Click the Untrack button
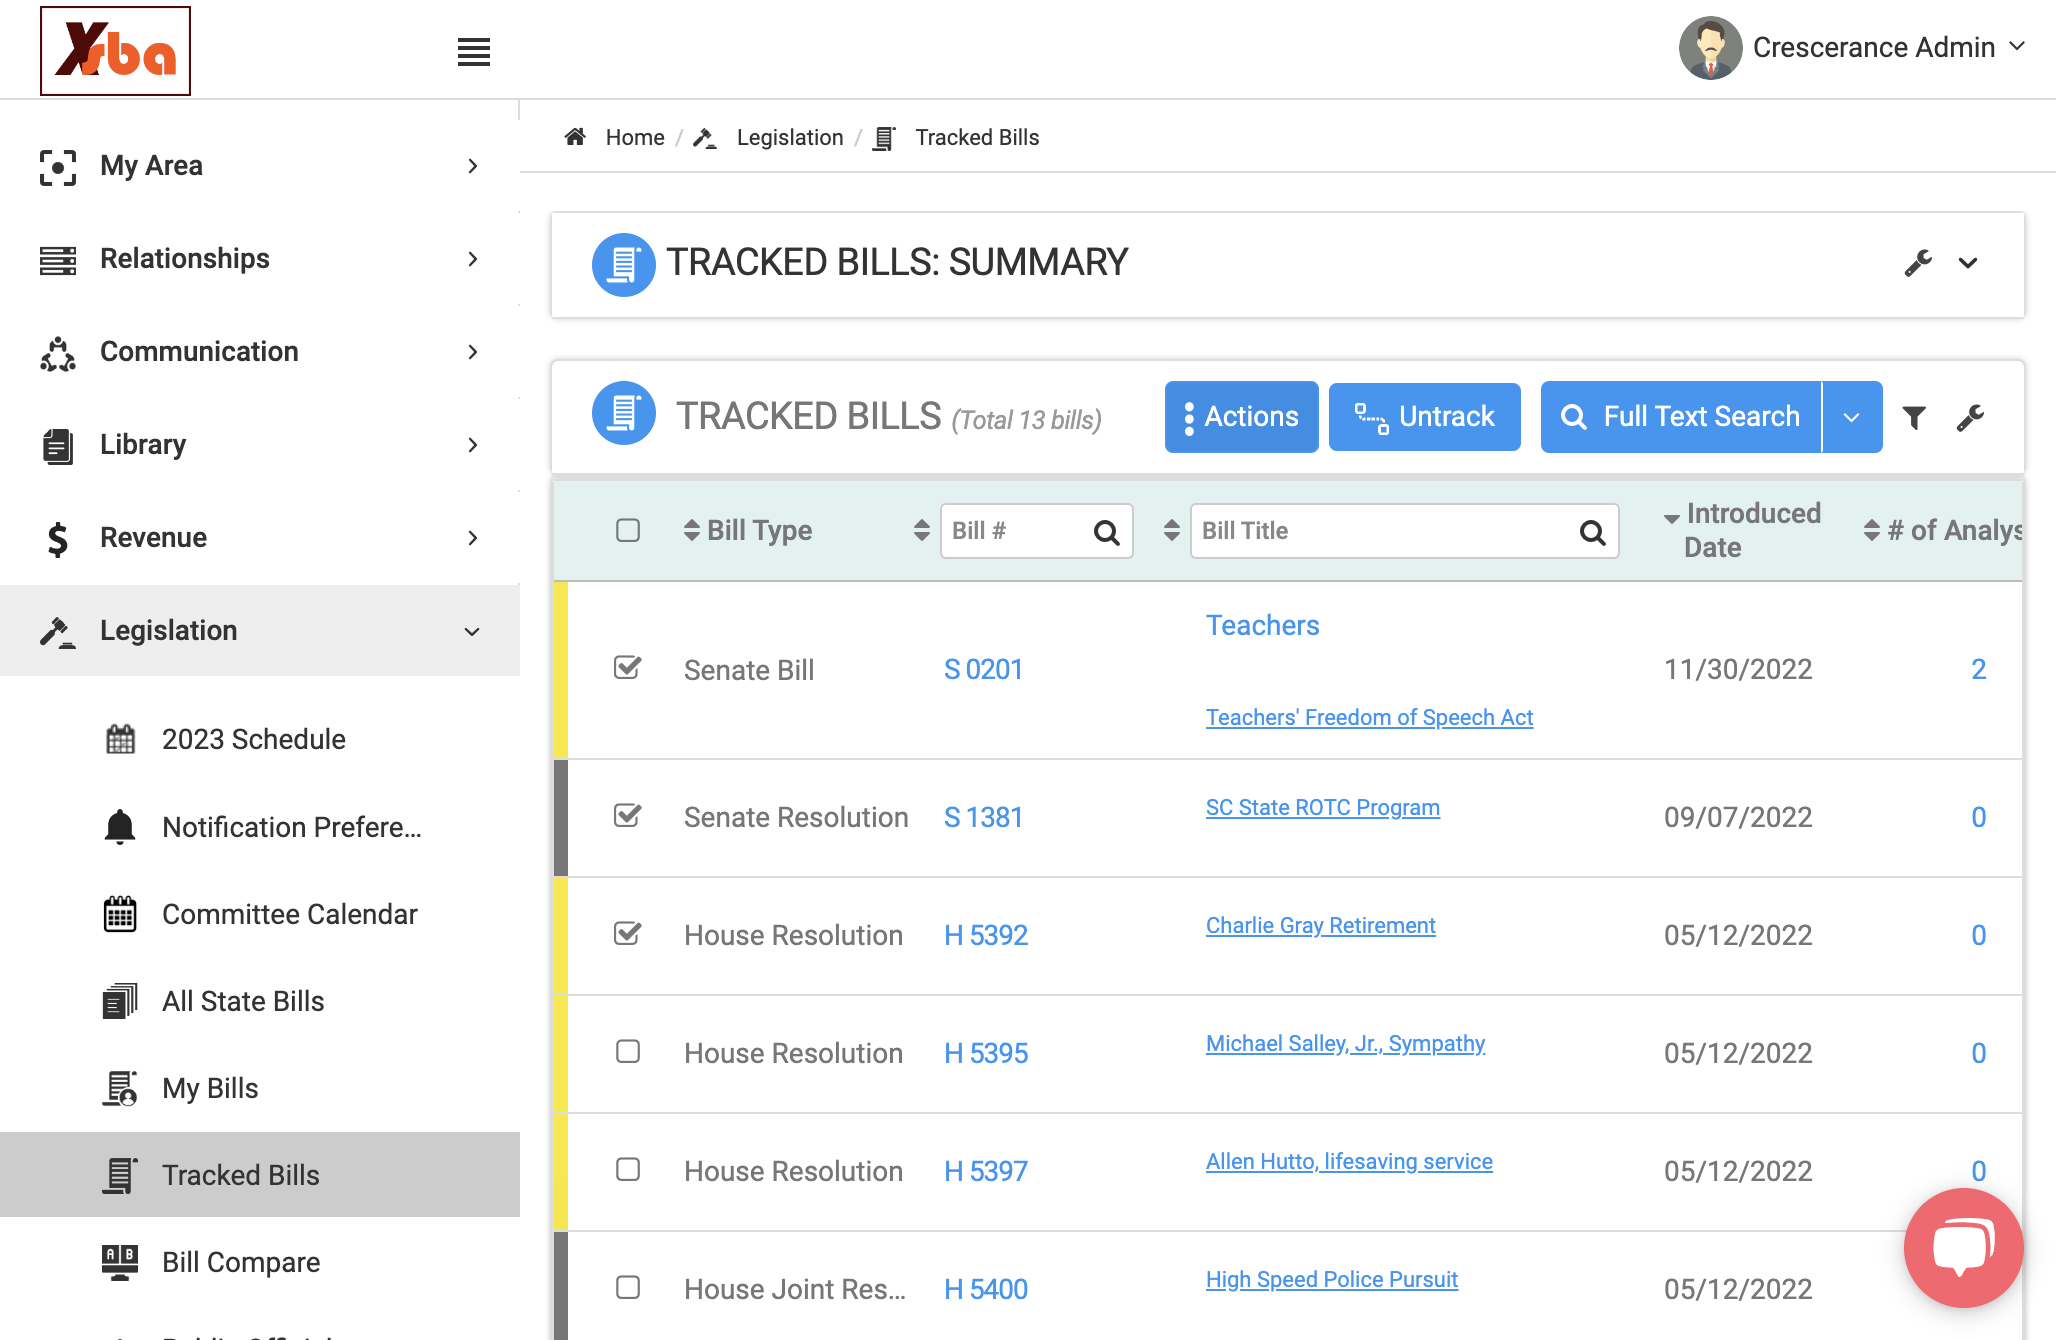The width and height of the screenshot is (2056, 1340). (x=1424, y=417)
